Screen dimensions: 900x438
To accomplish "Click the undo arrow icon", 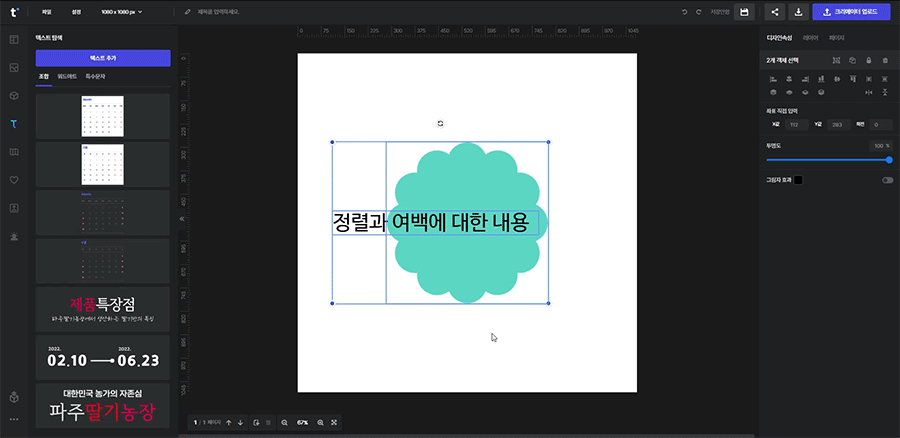I will (x=684, y=12).
